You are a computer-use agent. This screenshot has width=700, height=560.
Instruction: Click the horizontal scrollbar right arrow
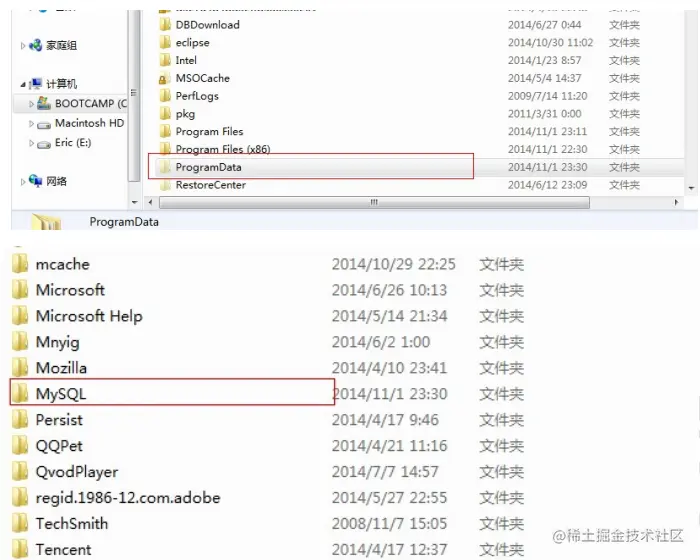coord(676,202)
